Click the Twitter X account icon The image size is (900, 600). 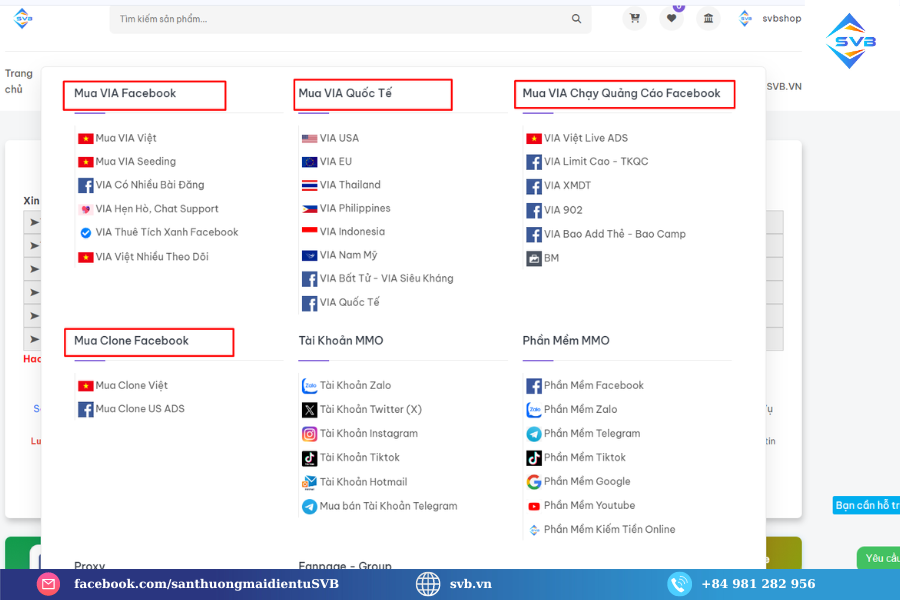coord(310,410)
